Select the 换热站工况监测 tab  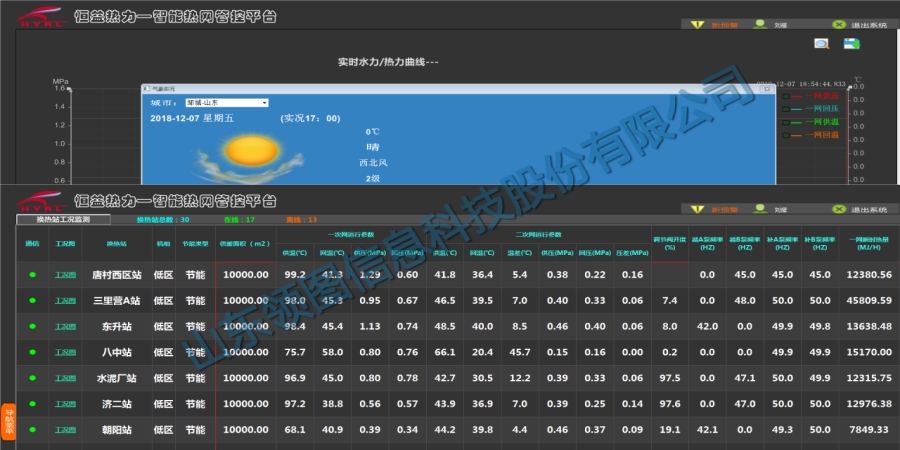point(64,218)
